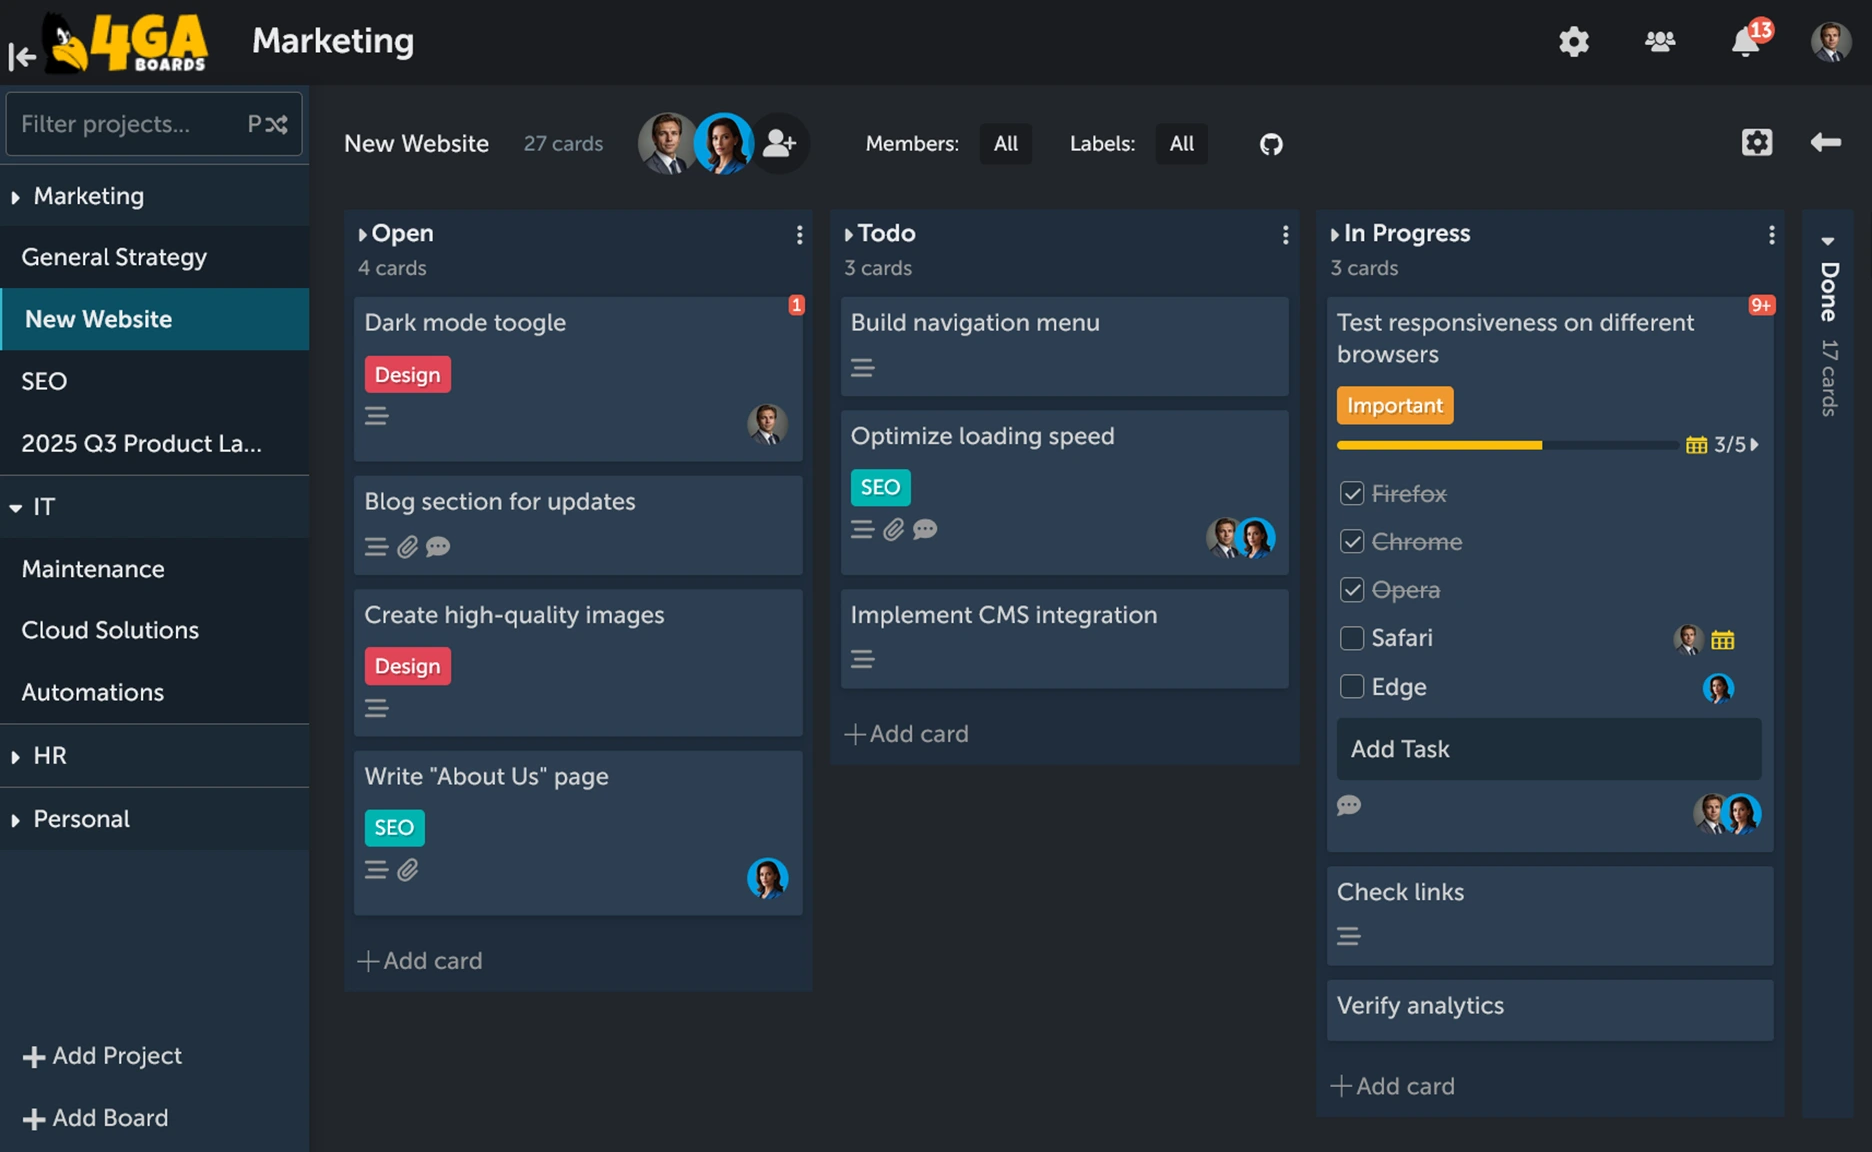
Task: Click Add Project in the sidebar
Action: [x=102, y=1055]
